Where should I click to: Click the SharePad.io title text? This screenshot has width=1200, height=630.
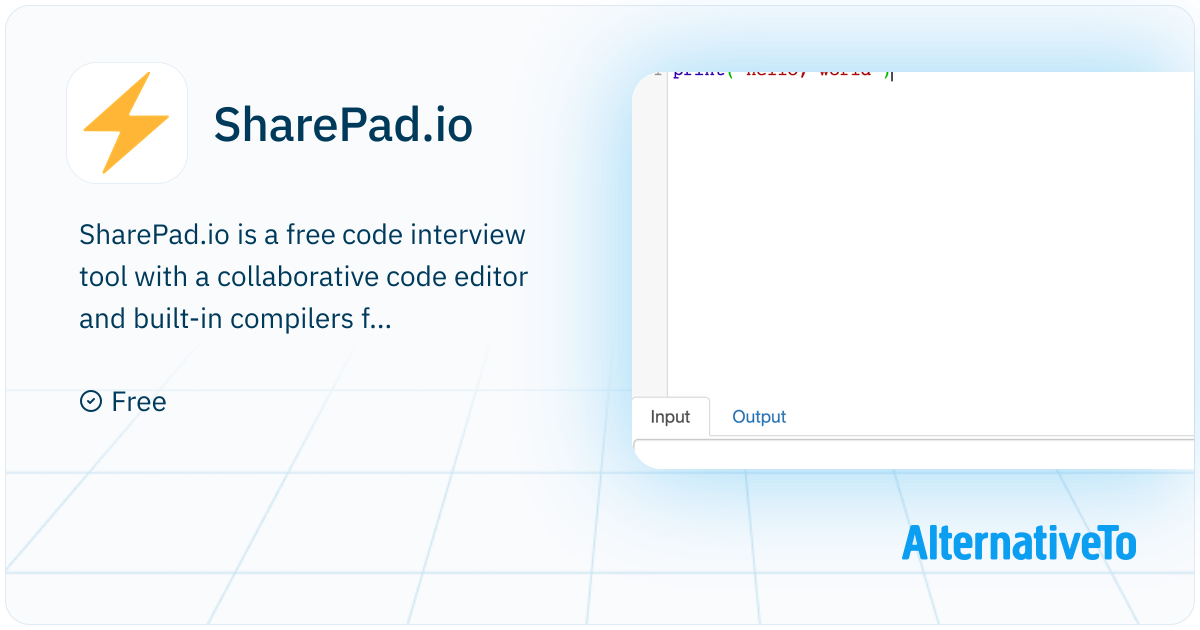click(343, 125)
